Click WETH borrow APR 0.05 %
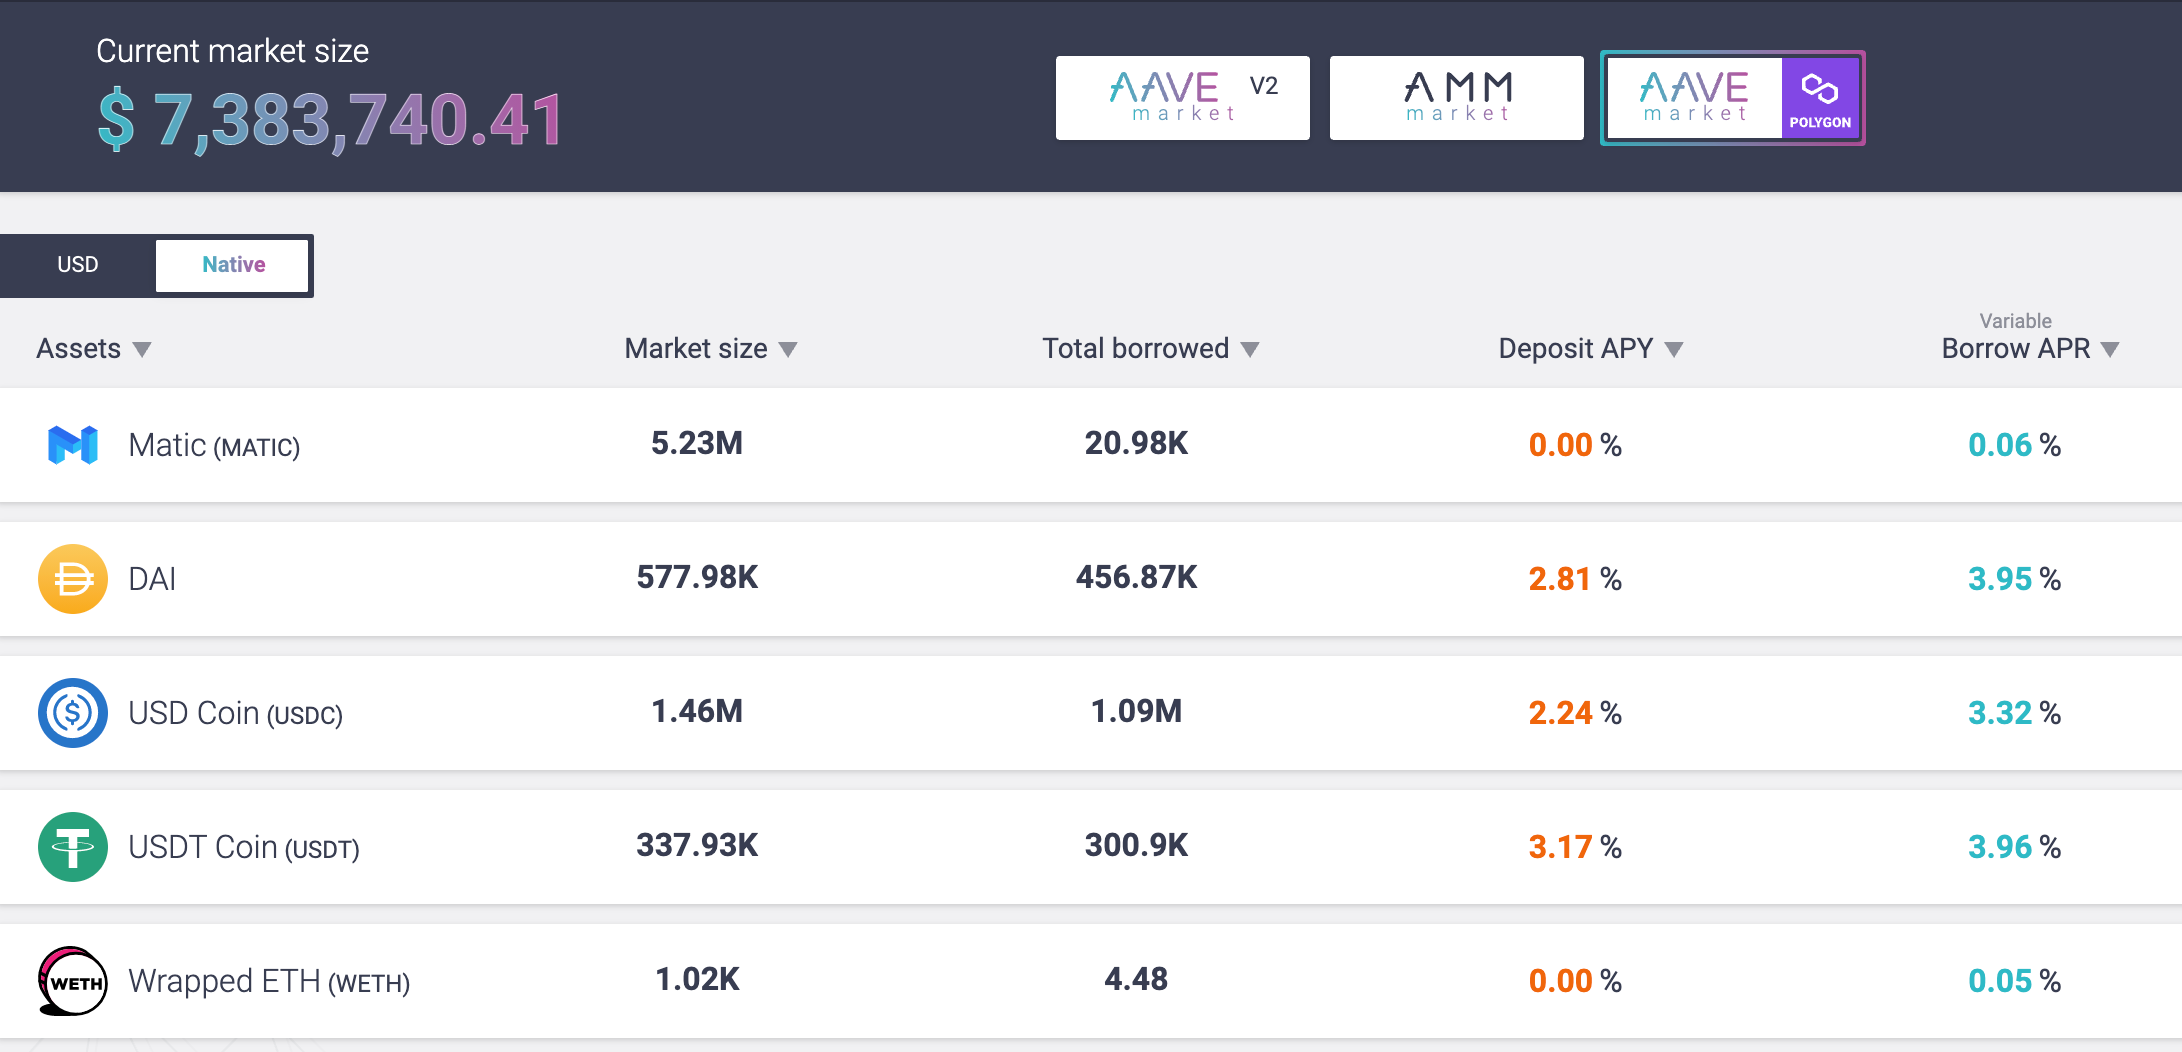The height and width of the screenshot is (1052, 2182). [x=2015, y=981]
